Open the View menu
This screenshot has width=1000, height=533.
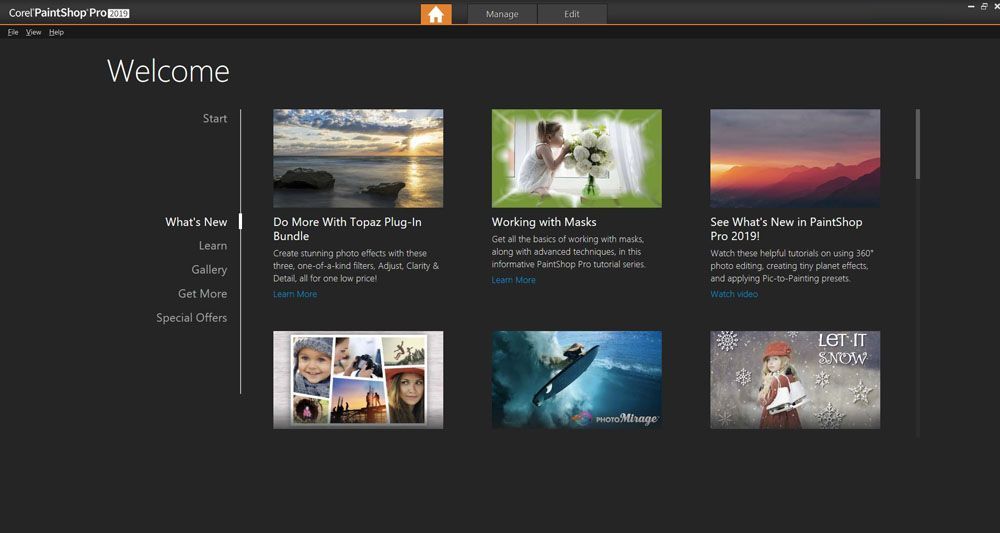[x=33, y=33]
